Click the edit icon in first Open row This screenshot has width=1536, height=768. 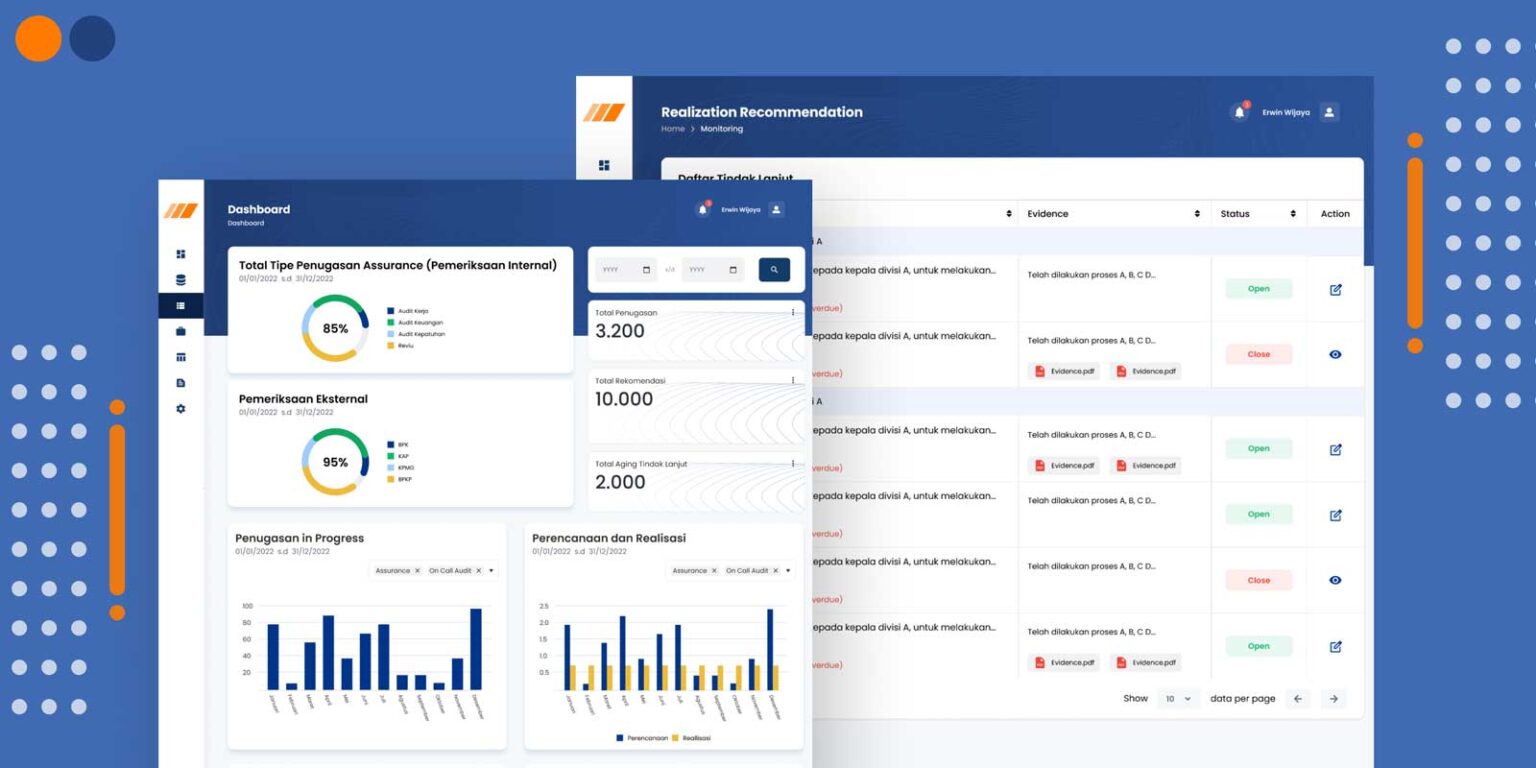click(x=1335, y=290)
